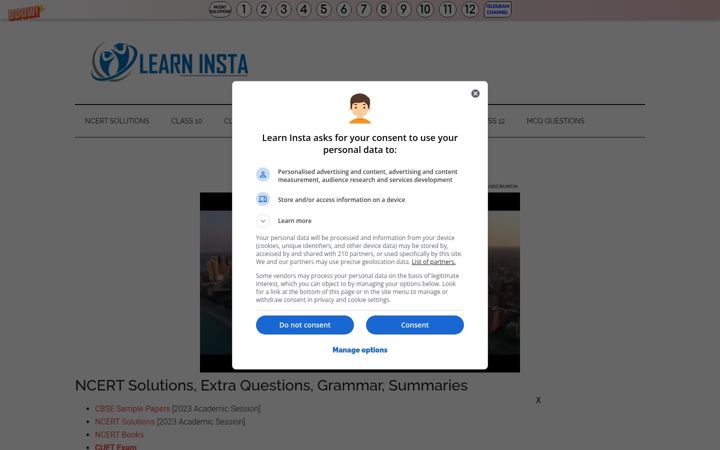Click the class 6 circle icon
This screenshot has height=450, width=720.
point(343,9)
